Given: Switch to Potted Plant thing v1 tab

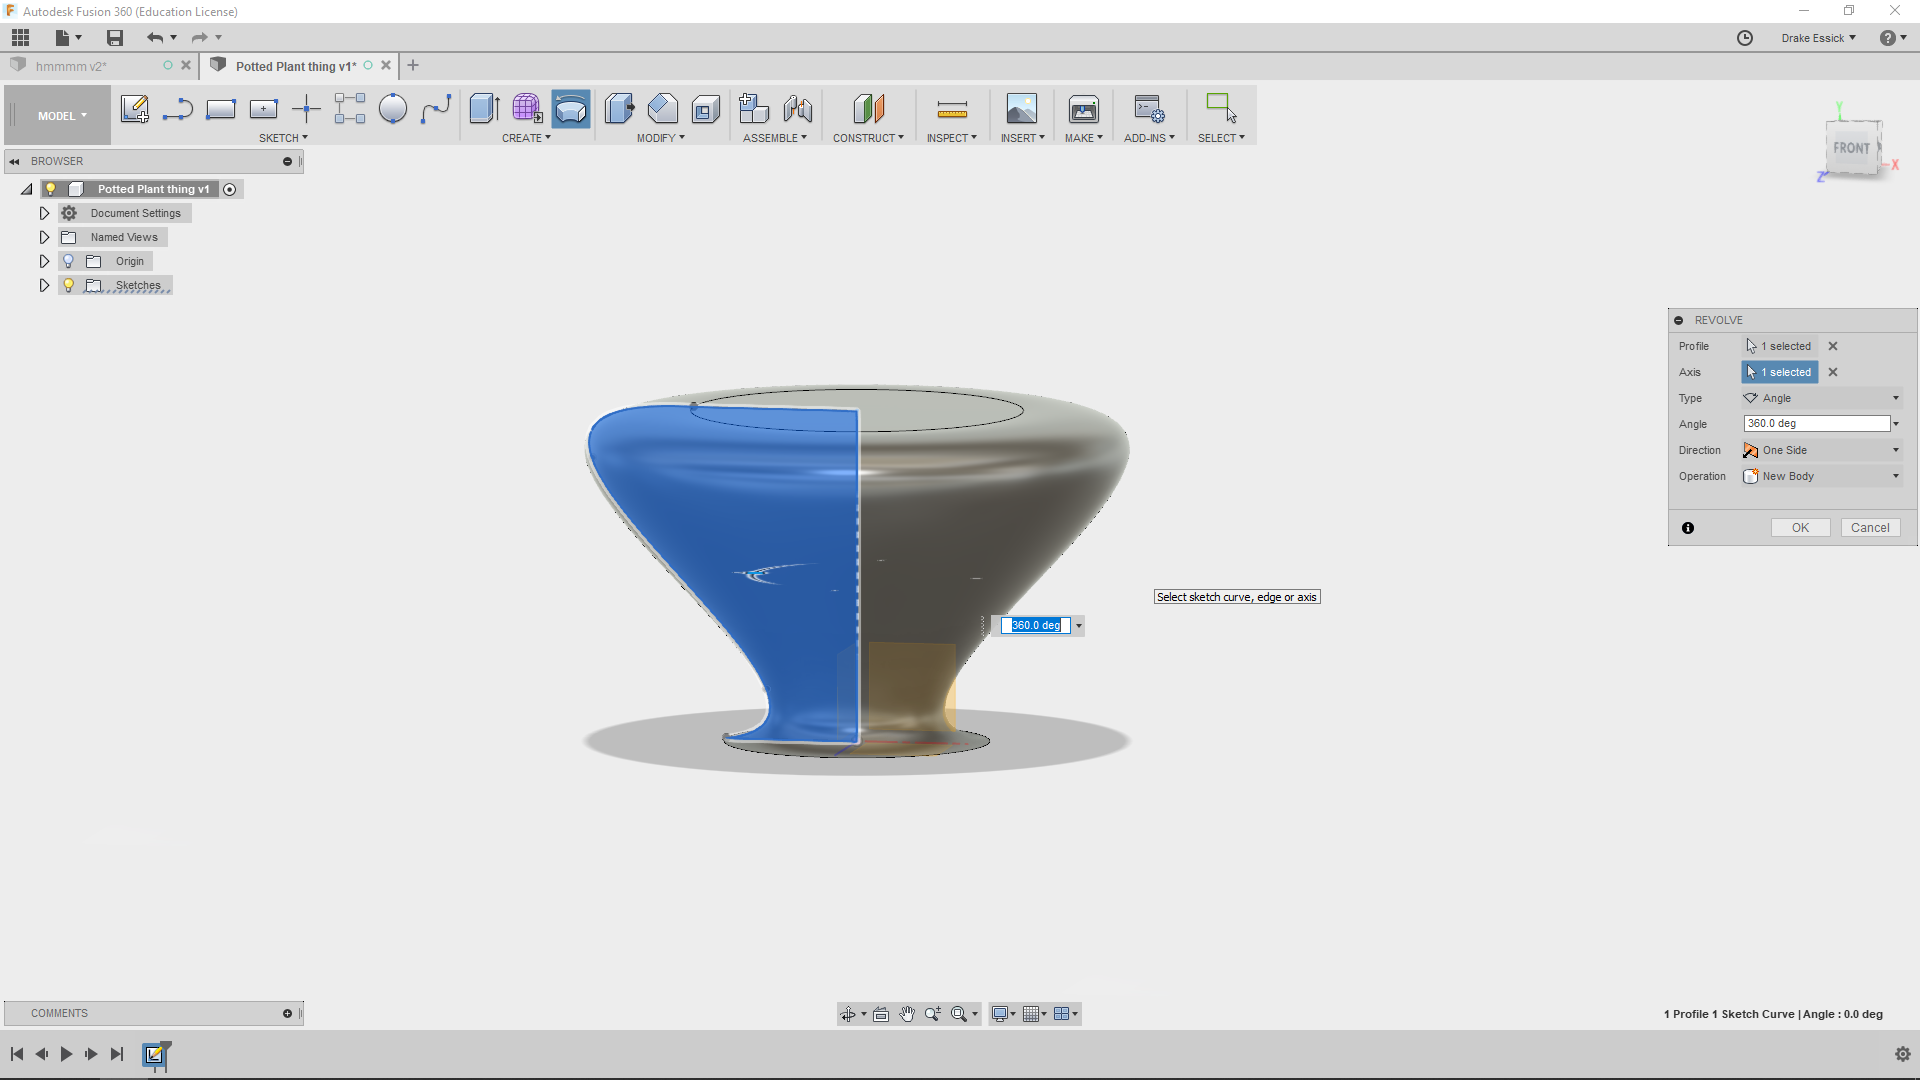Looking at the screenshot, I should [295, 66].
